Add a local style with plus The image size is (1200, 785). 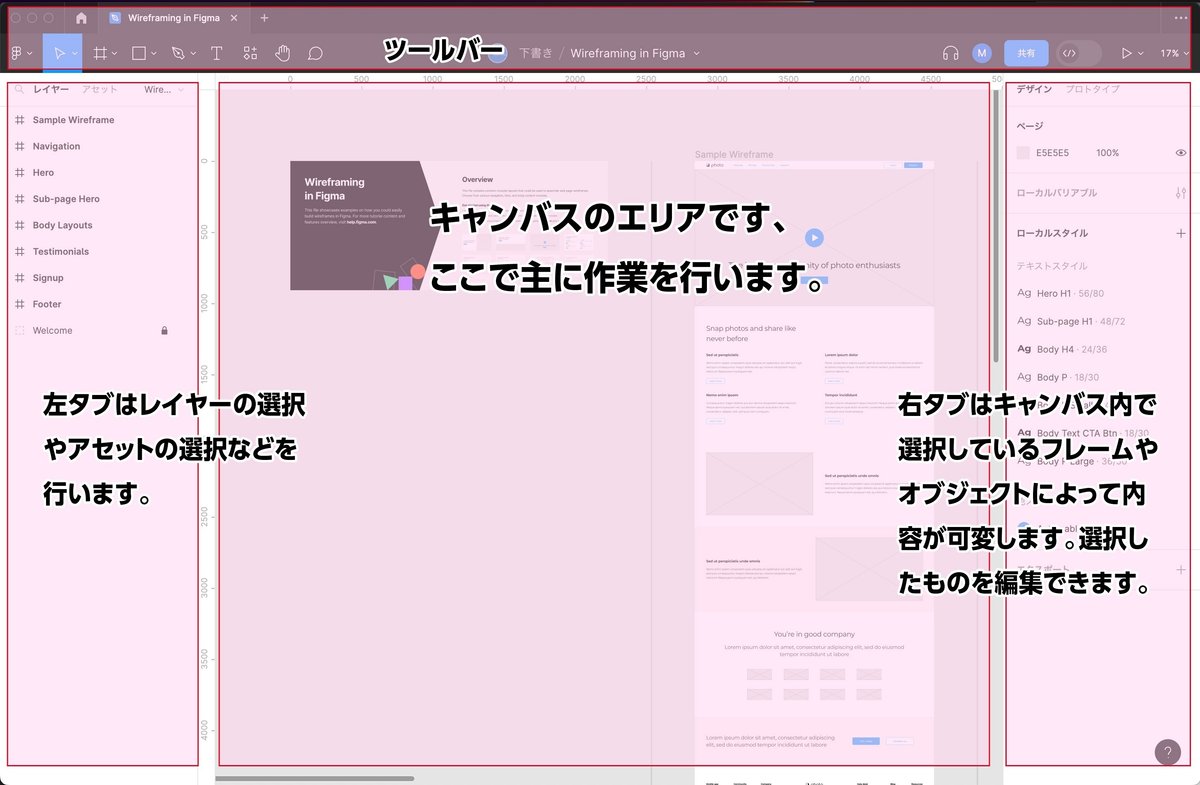click(x=1181, y=233)
